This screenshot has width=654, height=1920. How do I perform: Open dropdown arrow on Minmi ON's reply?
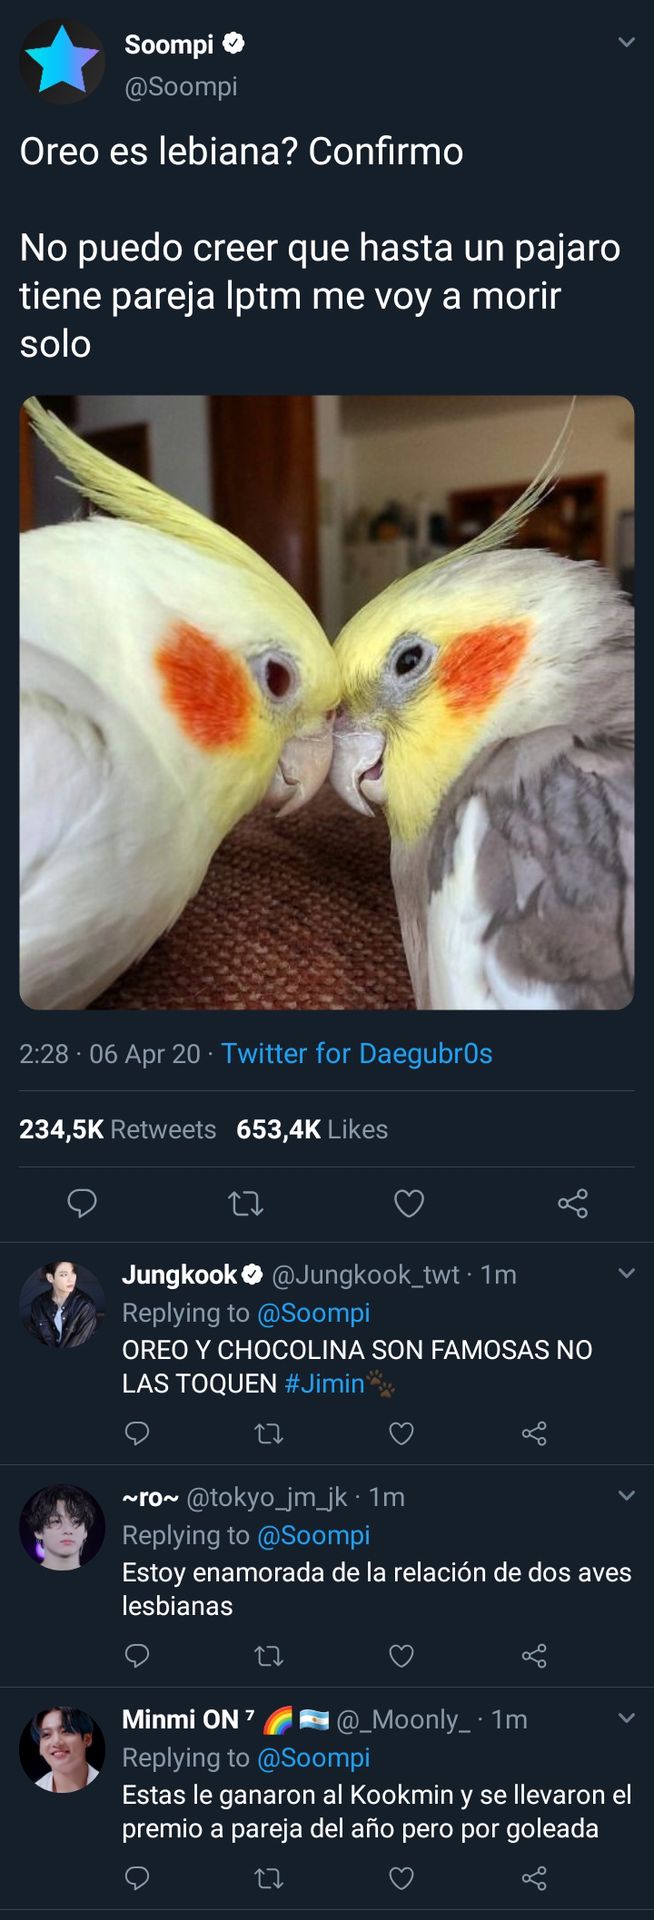click(627, 1718)
